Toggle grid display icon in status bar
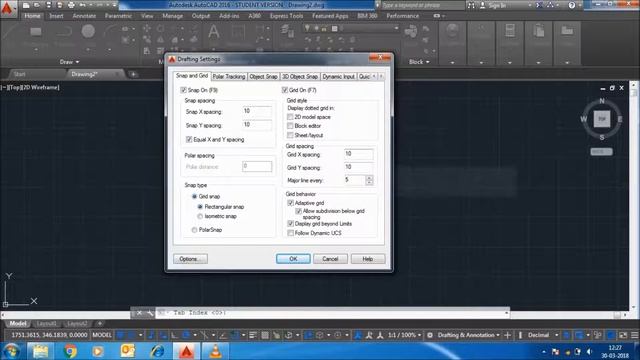640x360 pixels. coord(120,335)
